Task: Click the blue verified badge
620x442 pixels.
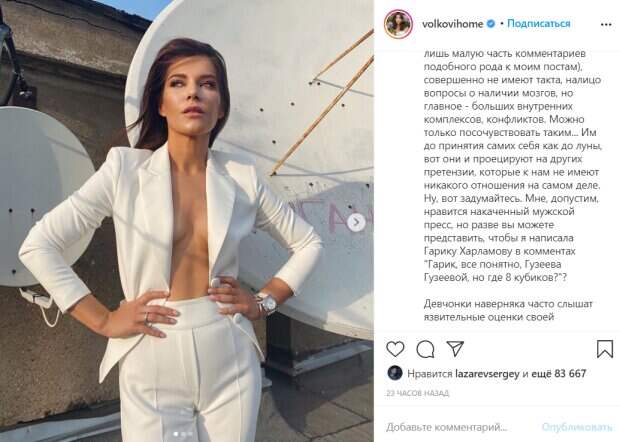Action: [491, 24]
